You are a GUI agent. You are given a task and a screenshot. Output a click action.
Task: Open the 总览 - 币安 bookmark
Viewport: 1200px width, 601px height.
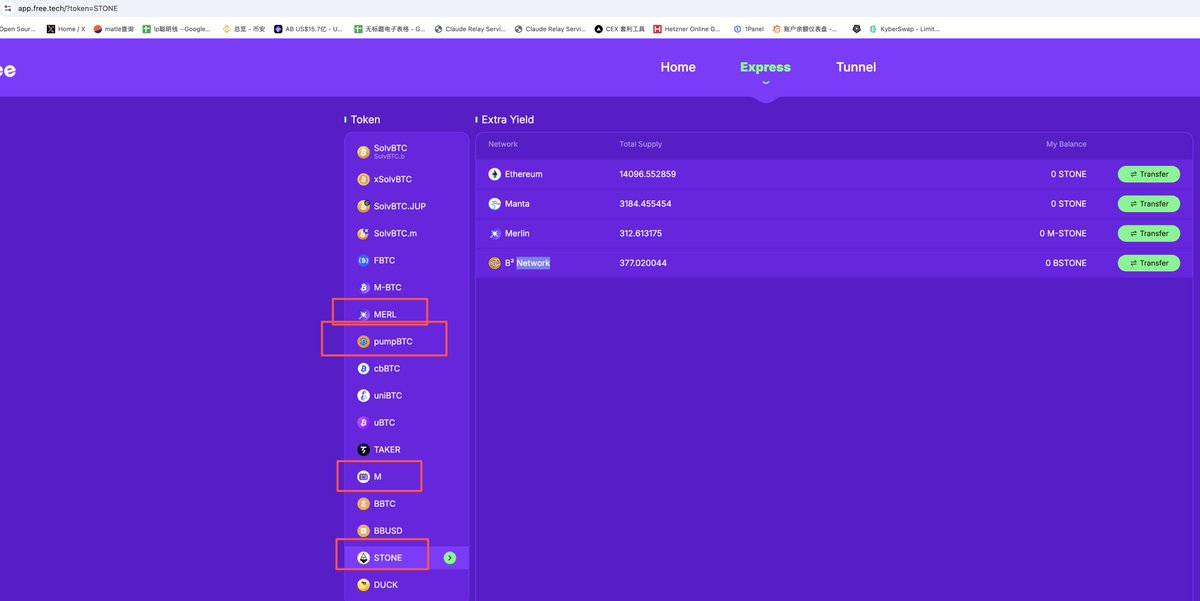[x=243, y=29]
